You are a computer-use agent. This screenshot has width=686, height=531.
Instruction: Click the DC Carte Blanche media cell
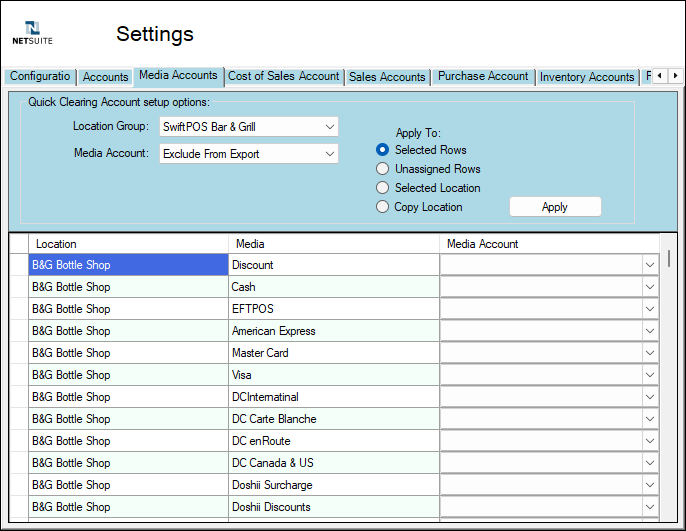coord(334,419)
